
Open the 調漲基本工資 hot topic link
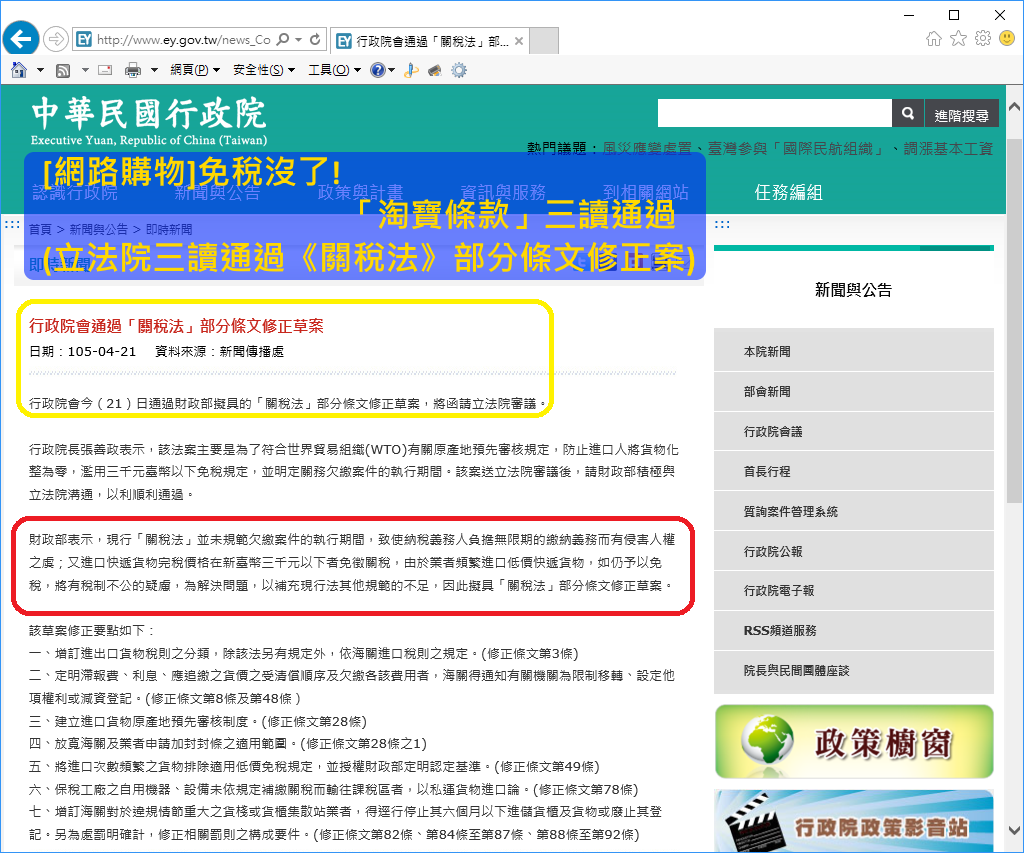coord(948,149)
